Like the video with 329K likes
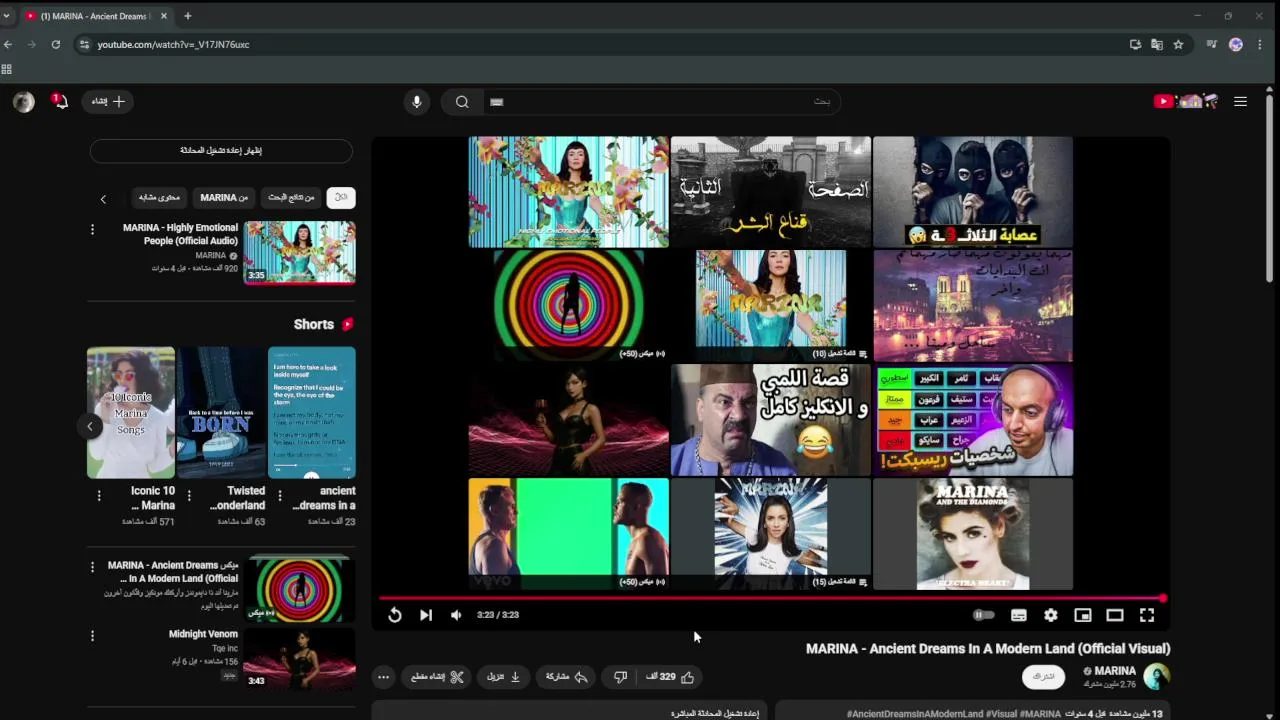This screenshot has width=1280, height=720. coord(671,677)
